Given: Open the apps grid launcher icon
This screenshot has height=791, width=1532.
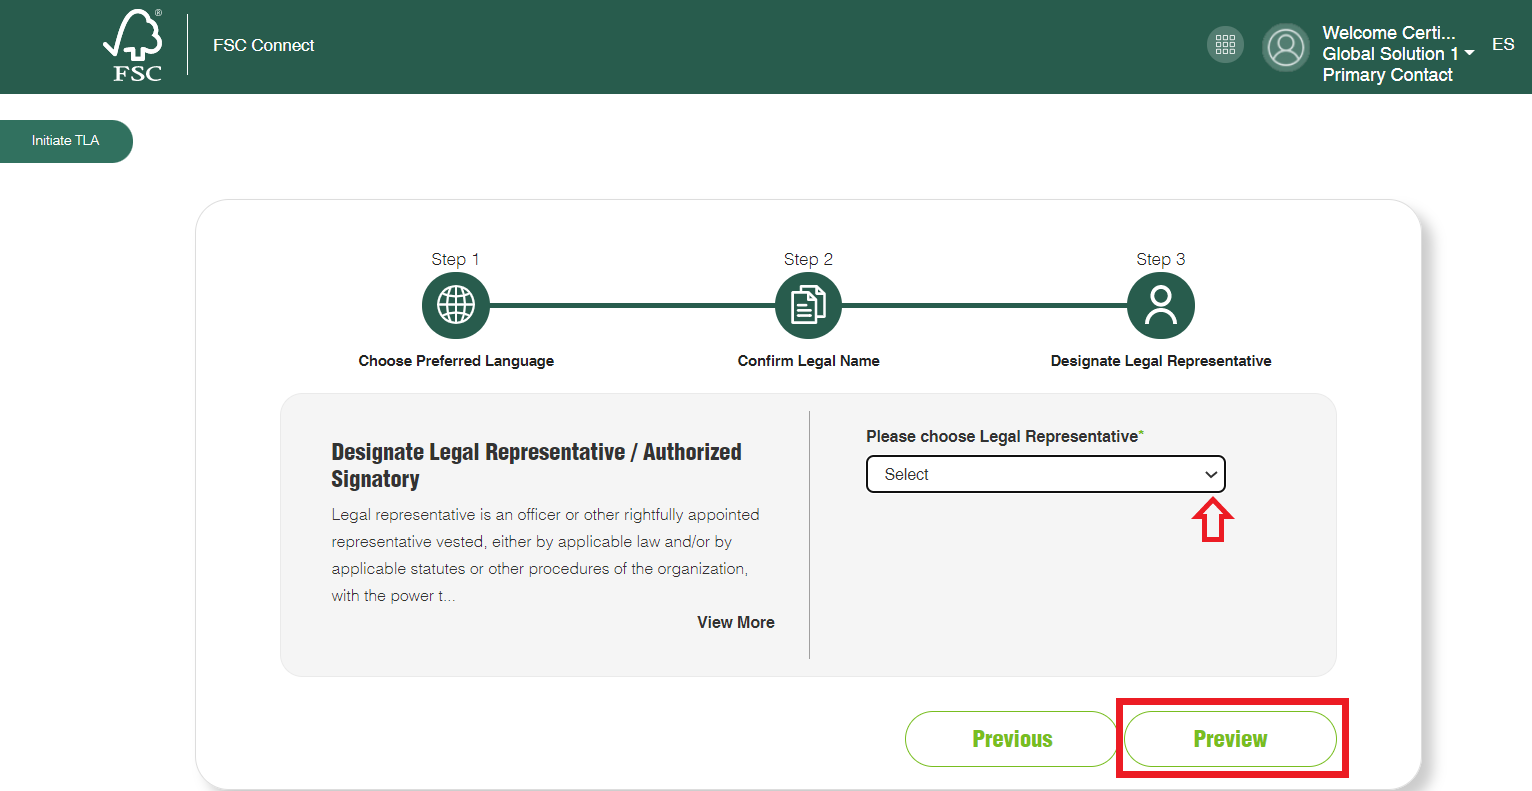Looking at the screenshot, I should pos(1225,45).
